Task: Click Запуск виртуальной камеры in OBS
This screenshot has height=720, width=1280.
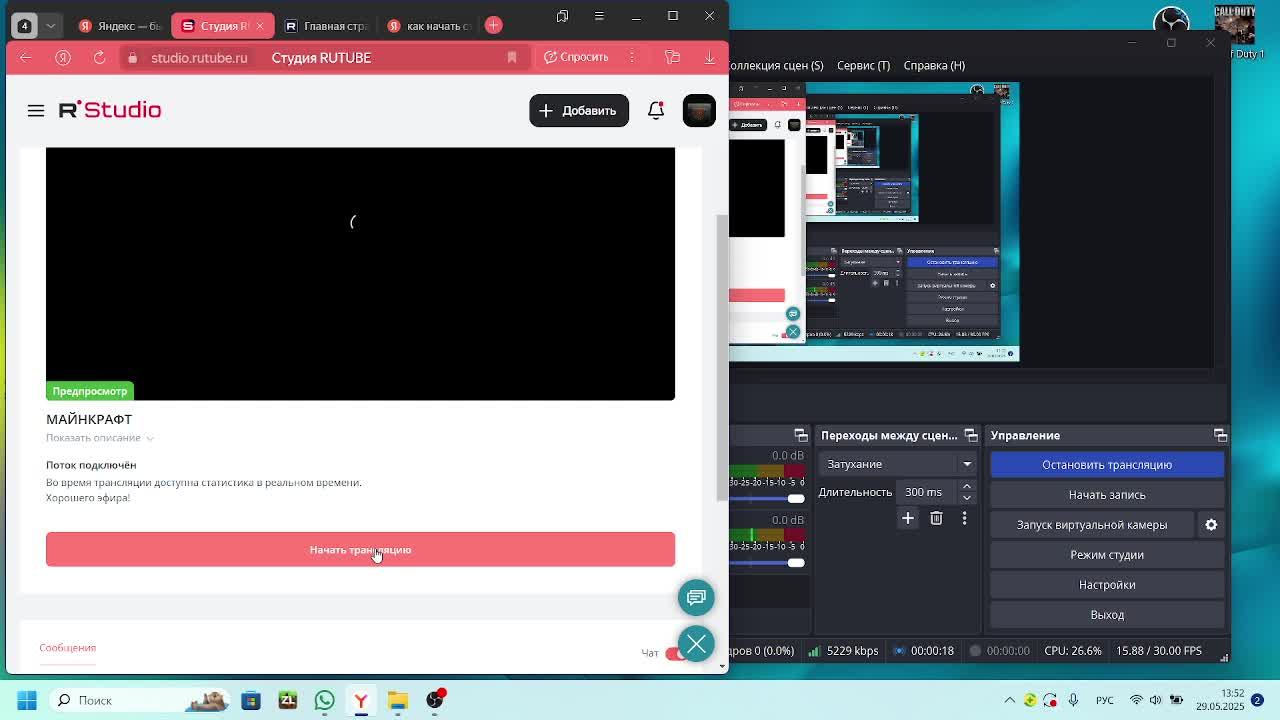Action: [1092, 524]
